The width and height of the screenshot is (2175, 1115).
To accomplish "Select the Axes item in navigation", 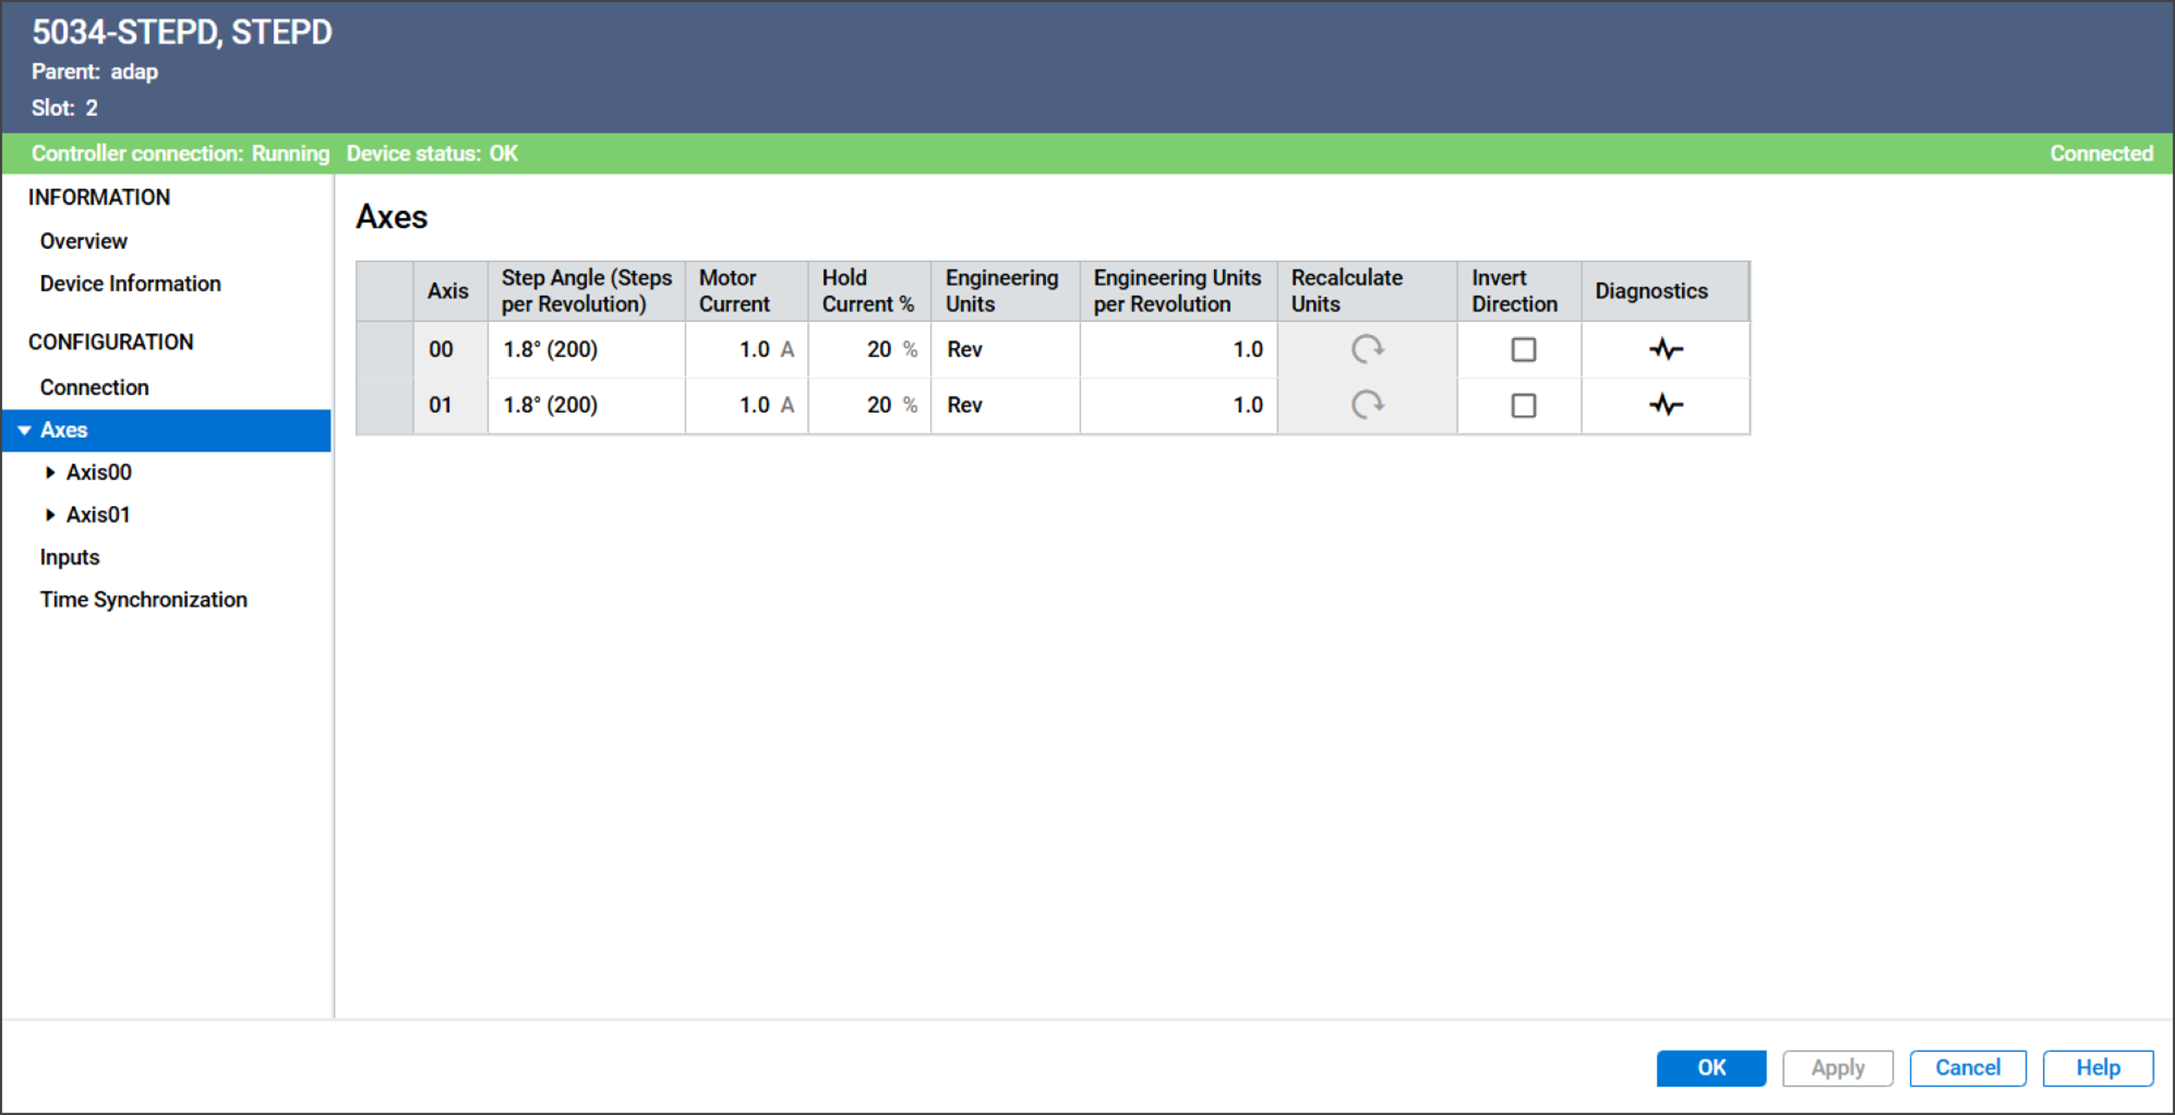I will [x=167, y=430].
